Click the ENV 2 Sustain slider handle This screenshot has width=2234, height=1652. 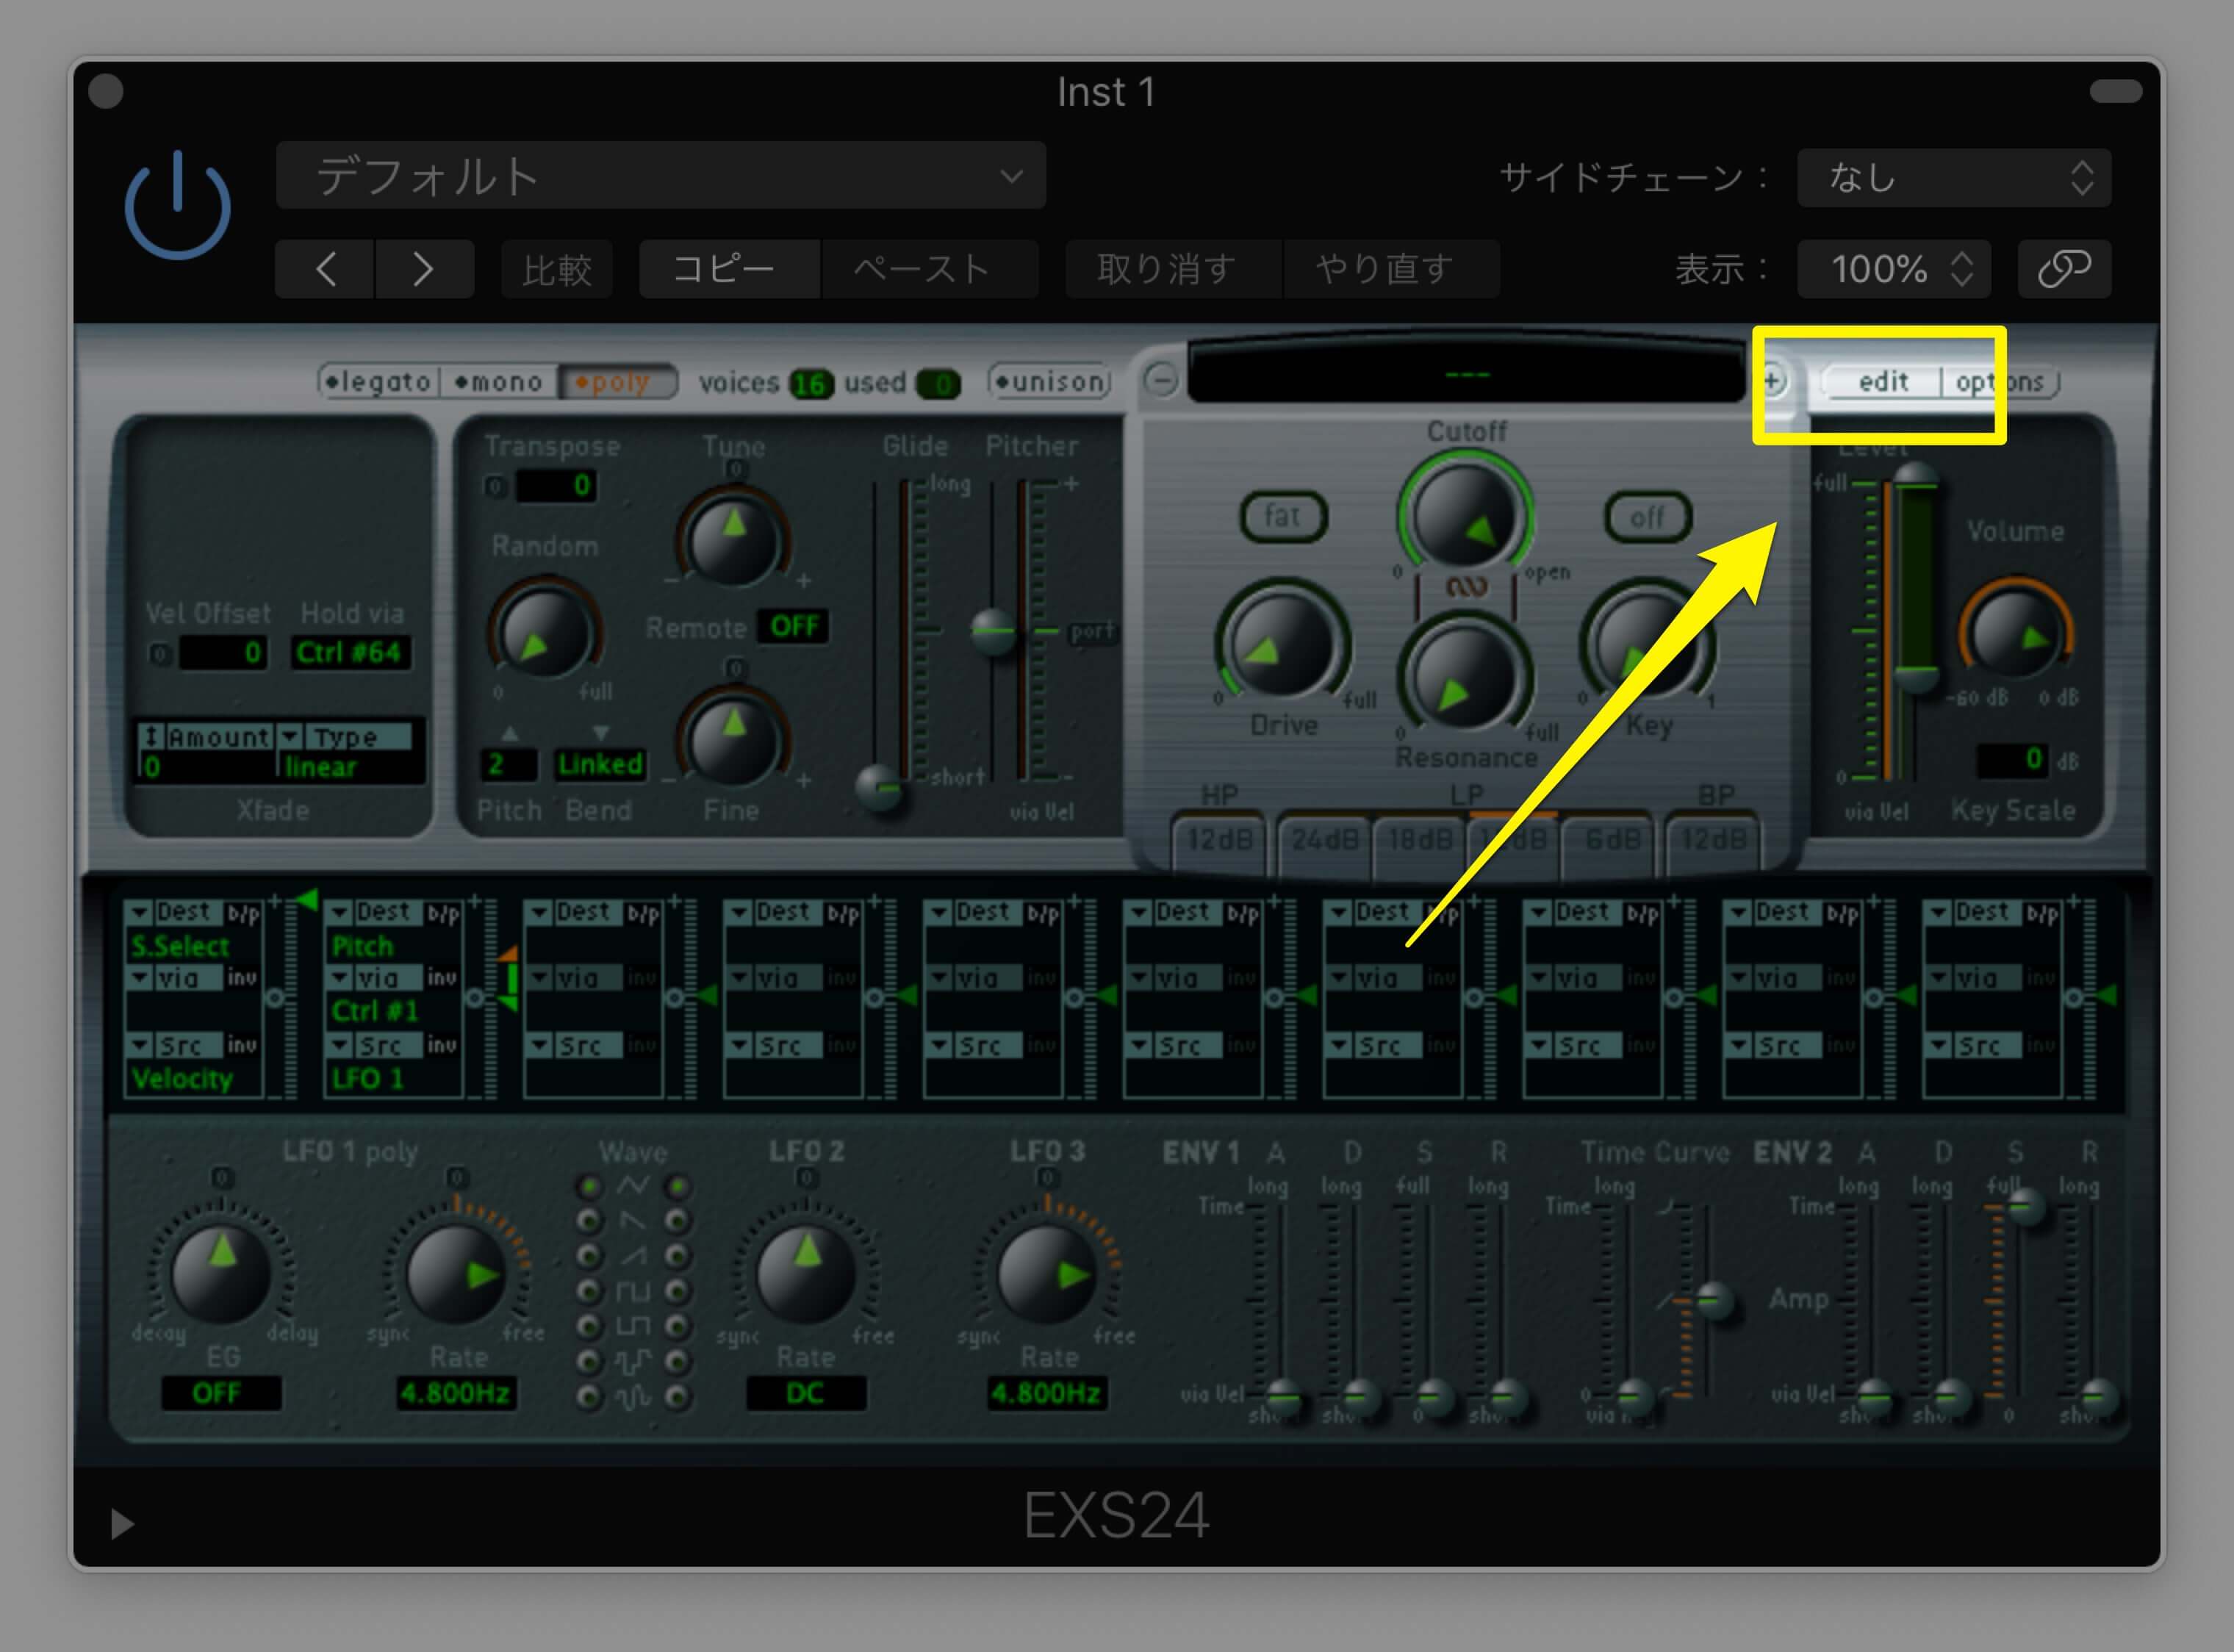click(2025, 1208)
